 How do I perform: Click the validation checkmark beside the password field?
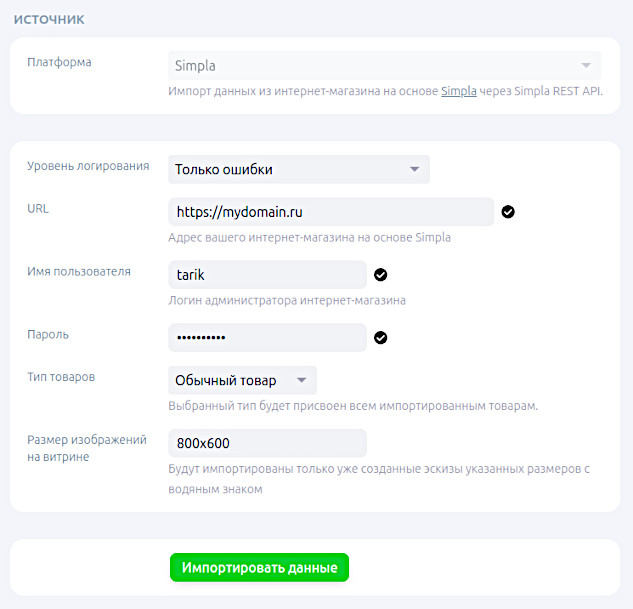click(x=380, y=338)
